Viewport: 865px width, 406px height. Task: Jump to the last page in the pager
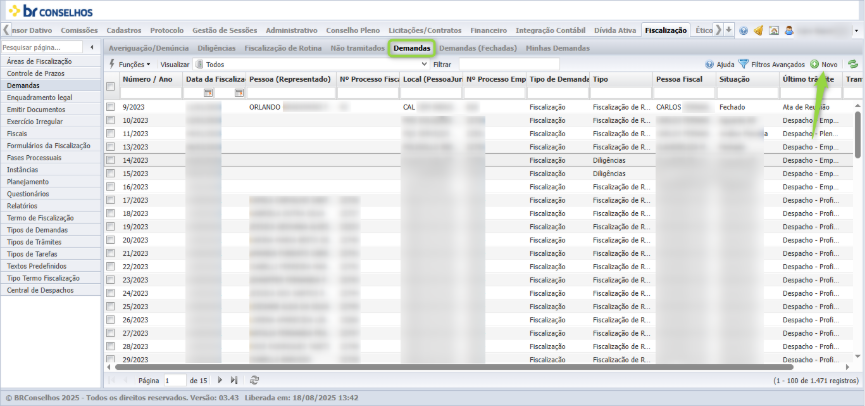(x=234, y=380)
